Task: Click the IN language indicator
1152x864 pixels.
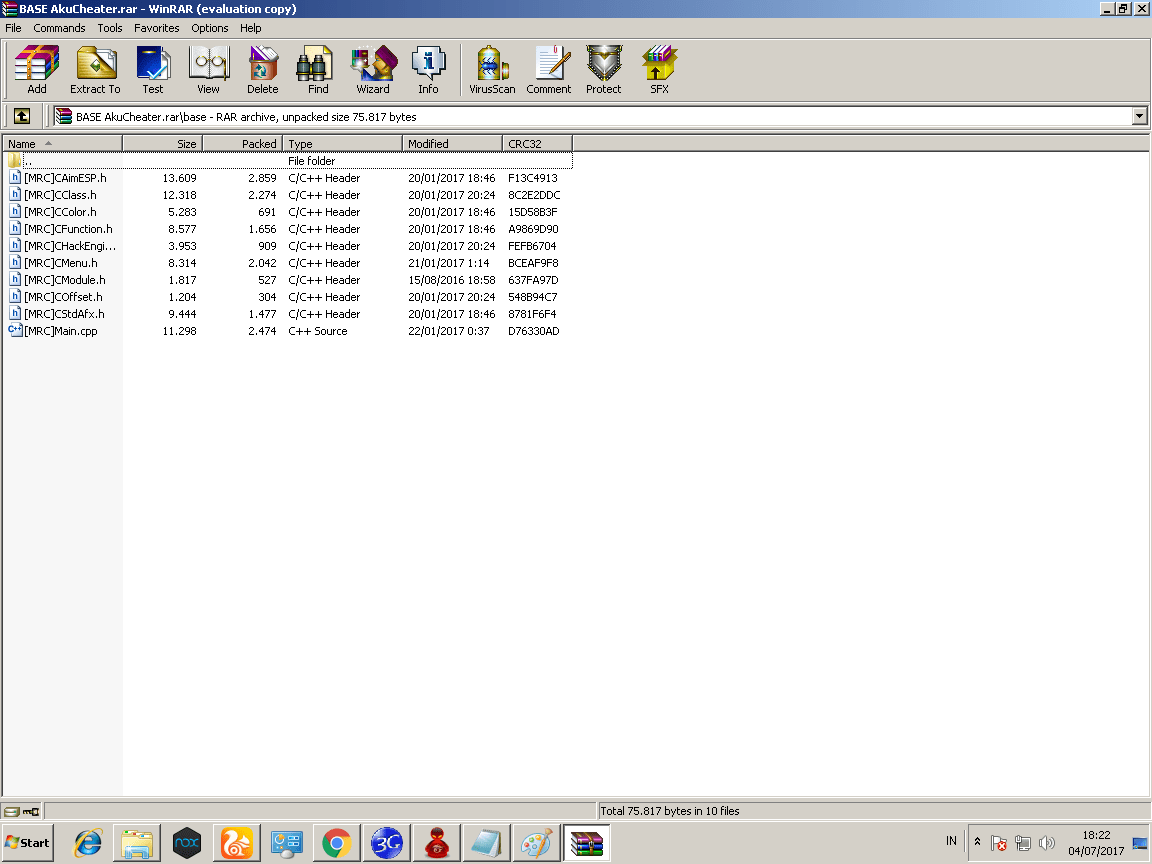Action: pyautogui.click(x=951, y=840)
